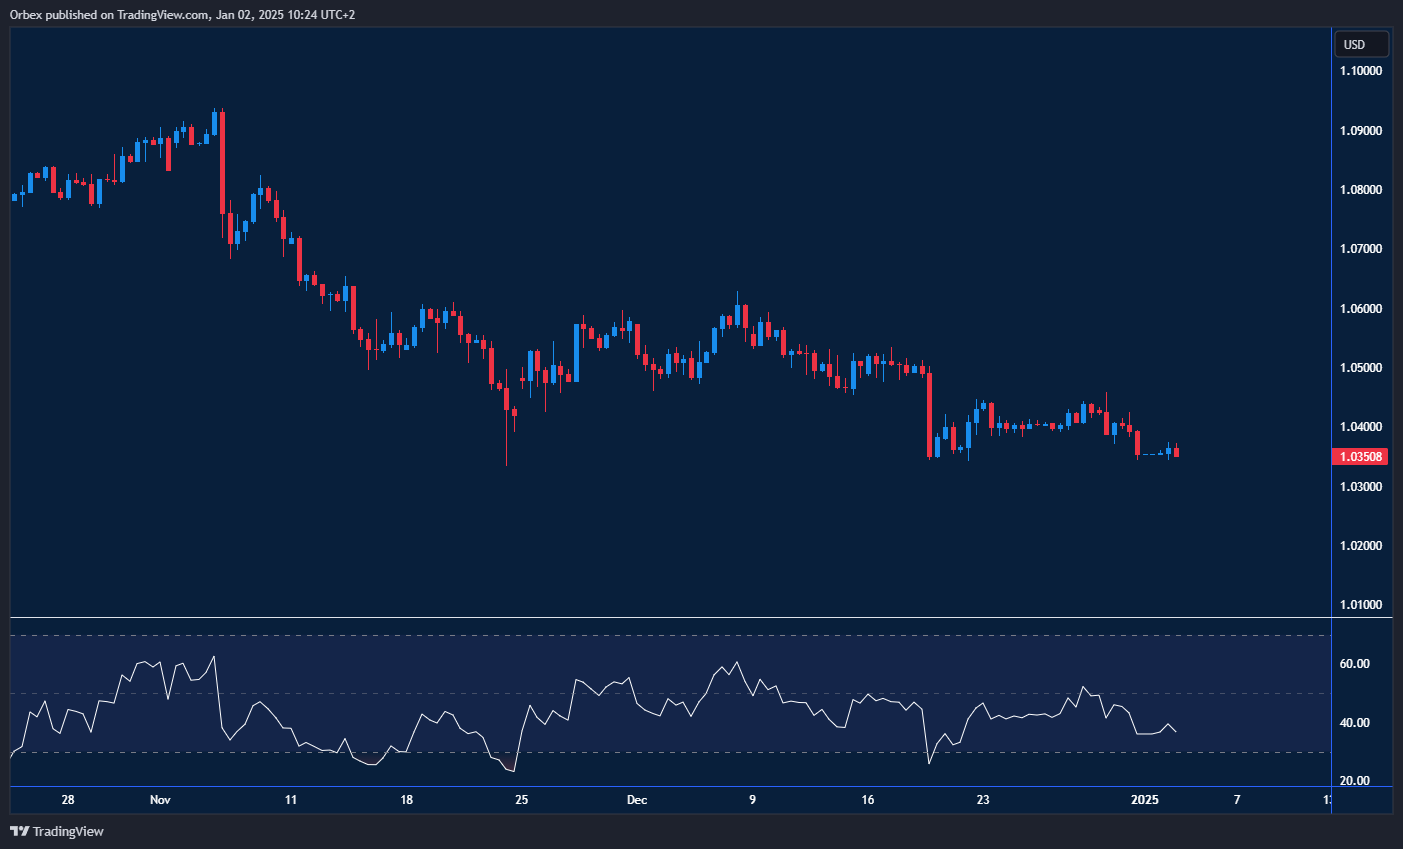Click the 1.10000 price scale value
The width and height of the screenshot is (1403, 849).
pyautogui.click(x=1360, y=70)
